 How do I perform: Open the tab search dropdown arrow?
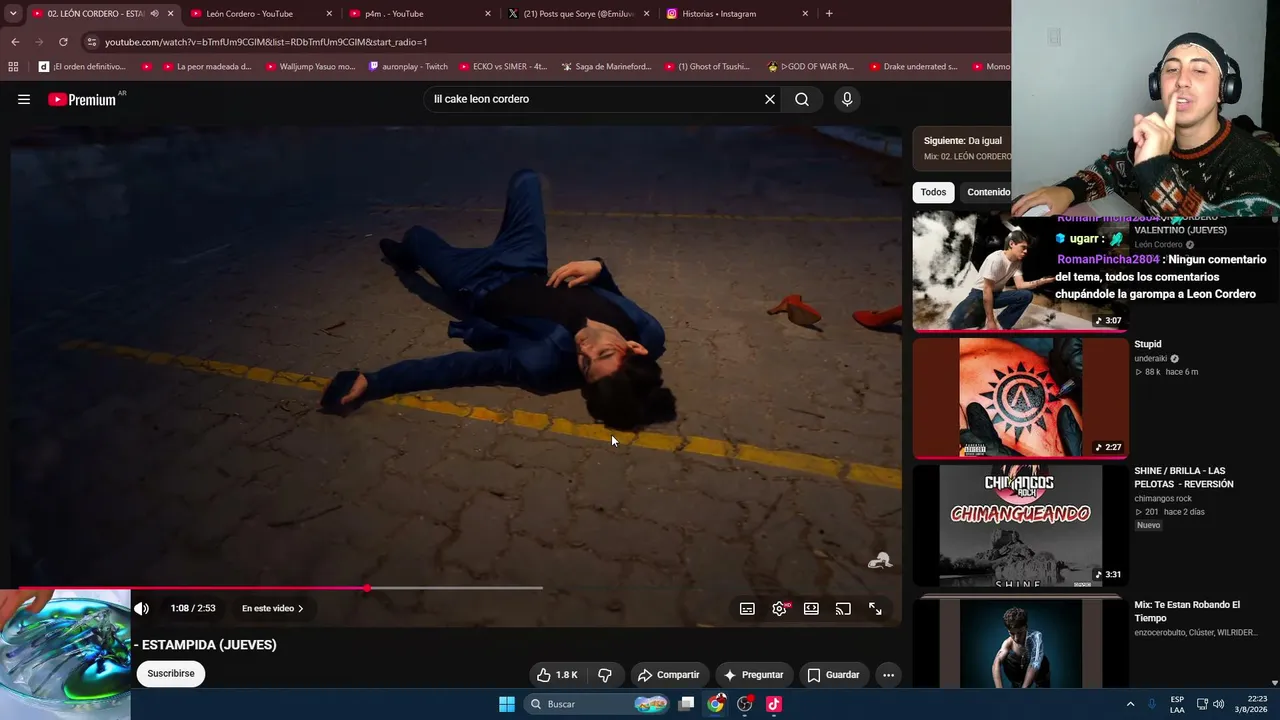(13, 14)
